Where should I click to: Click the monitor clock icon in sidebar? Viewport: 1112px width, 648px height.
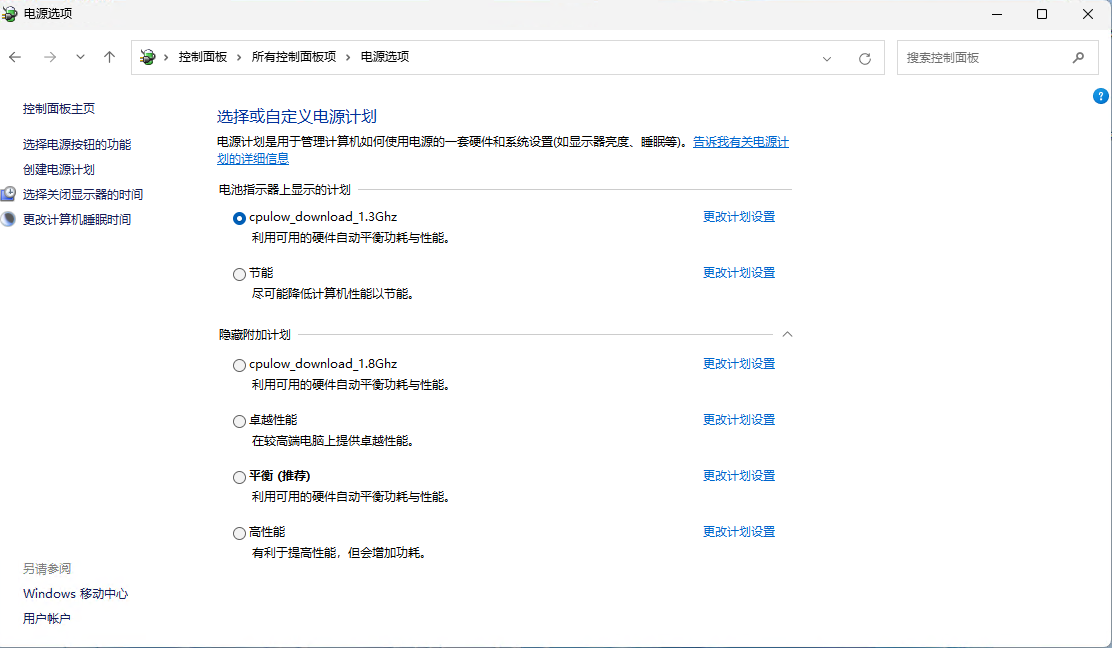tap(9, 194)
